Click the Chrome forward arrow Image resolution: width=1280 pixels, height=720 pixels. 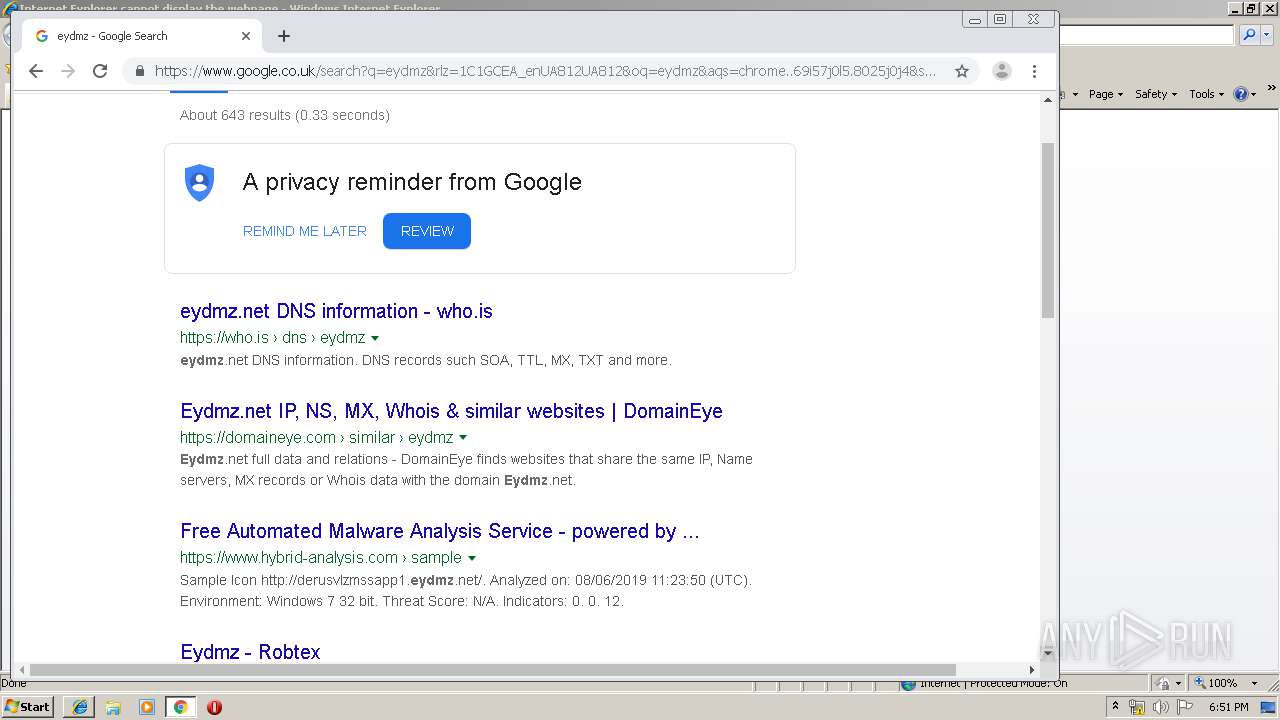[x=68, y=71]
